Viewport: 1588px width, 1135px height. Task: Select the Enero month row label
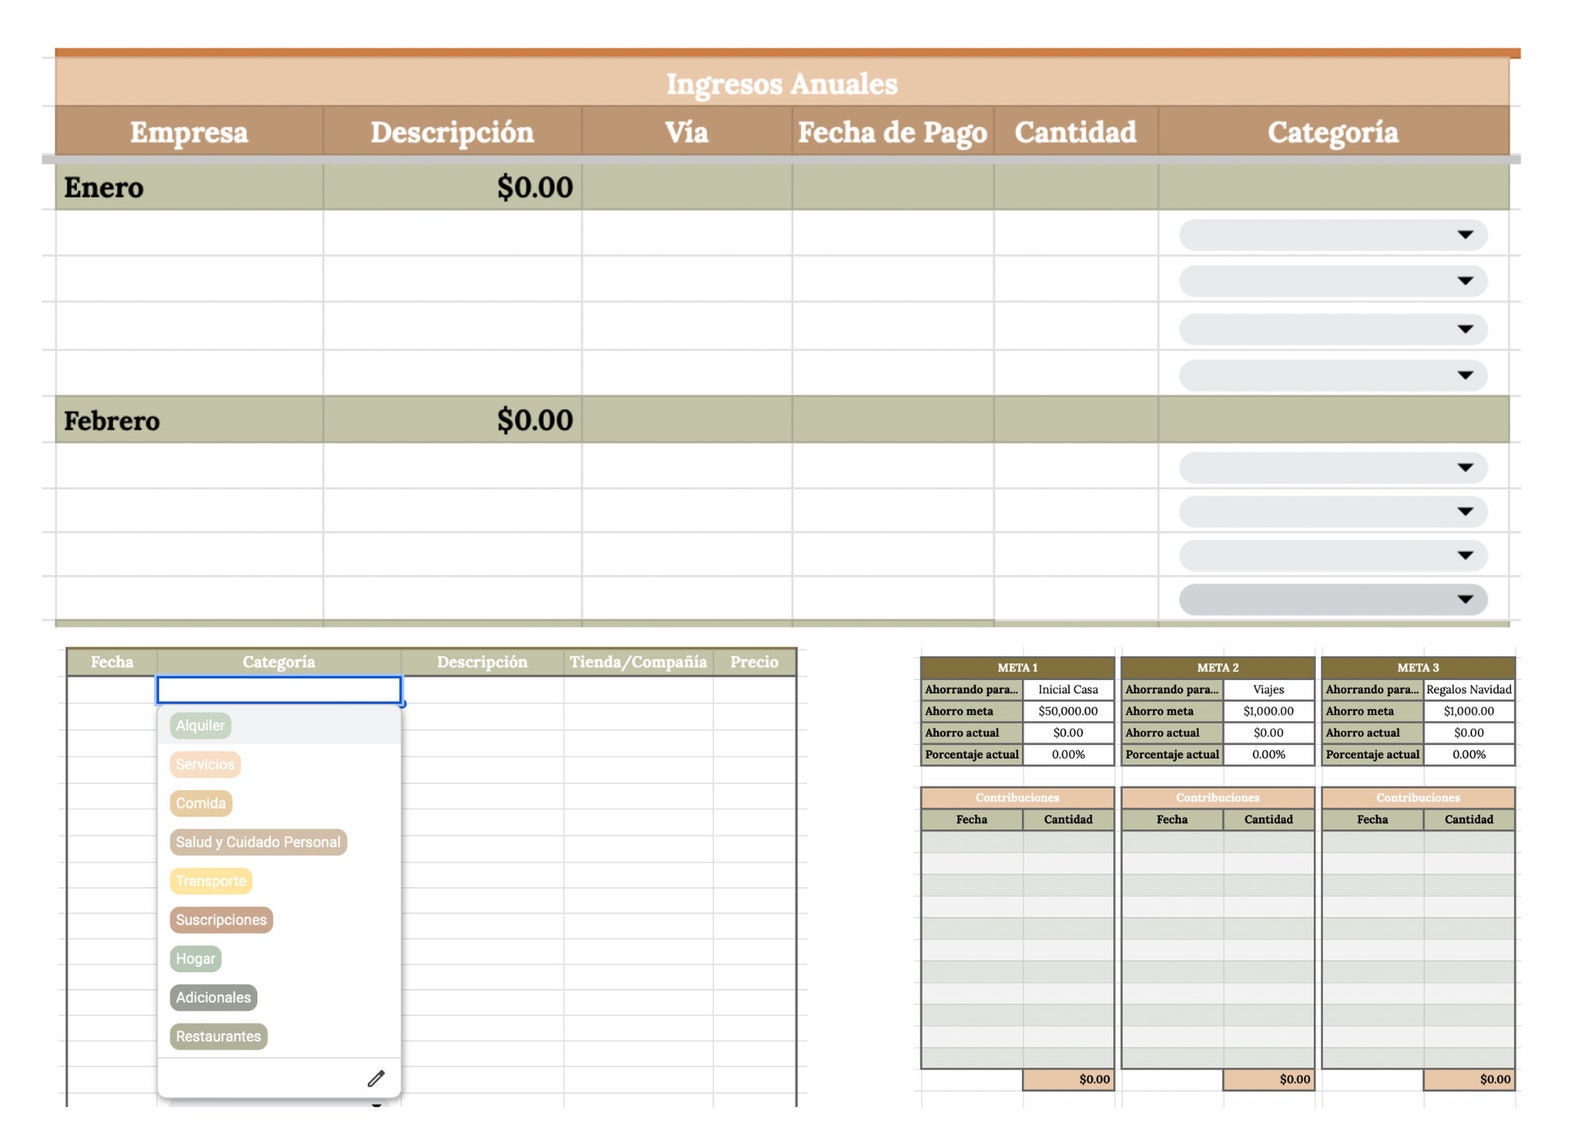[104, 188]
